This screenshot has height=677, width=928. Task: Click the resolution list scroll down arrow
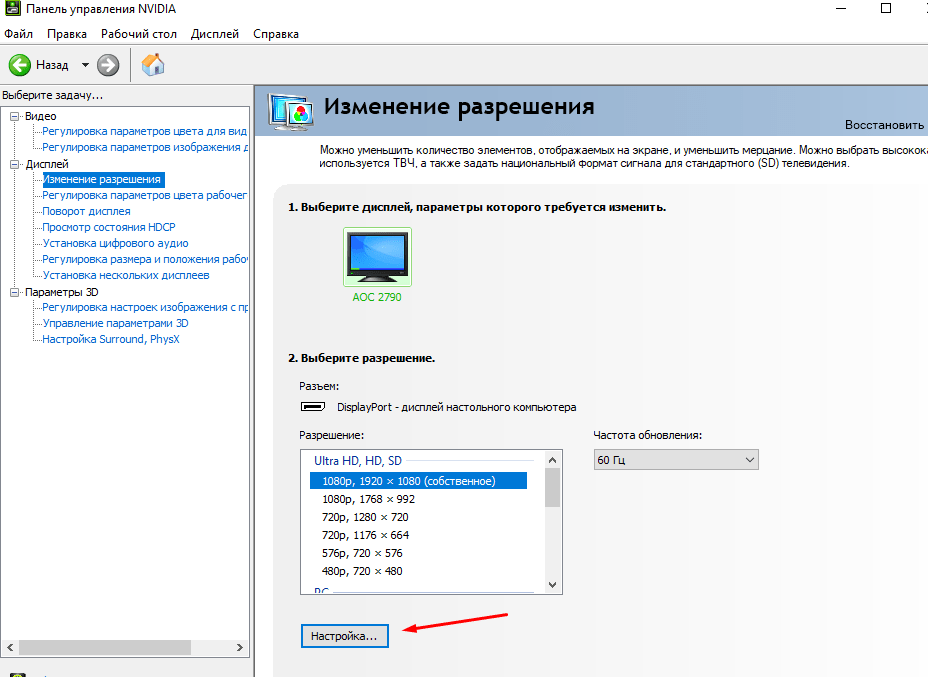tap(552, 584)
